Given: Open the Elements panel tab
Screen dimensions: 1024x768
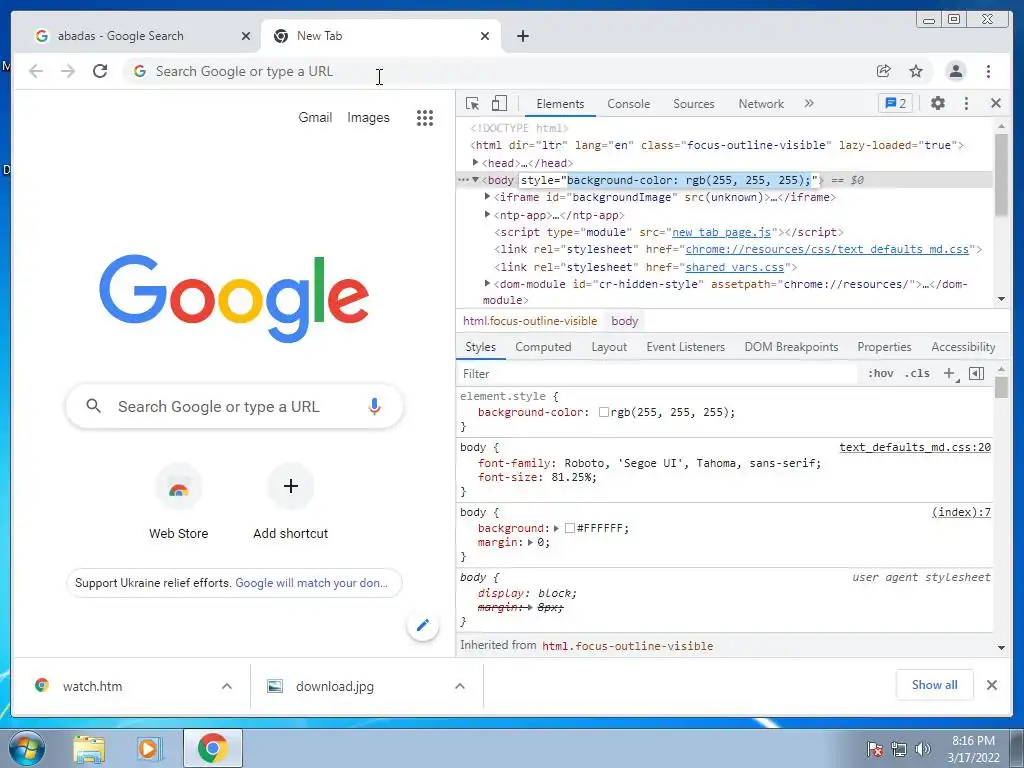Looking at the screenshot, I should pyautogui.click(x=560, y=104).
